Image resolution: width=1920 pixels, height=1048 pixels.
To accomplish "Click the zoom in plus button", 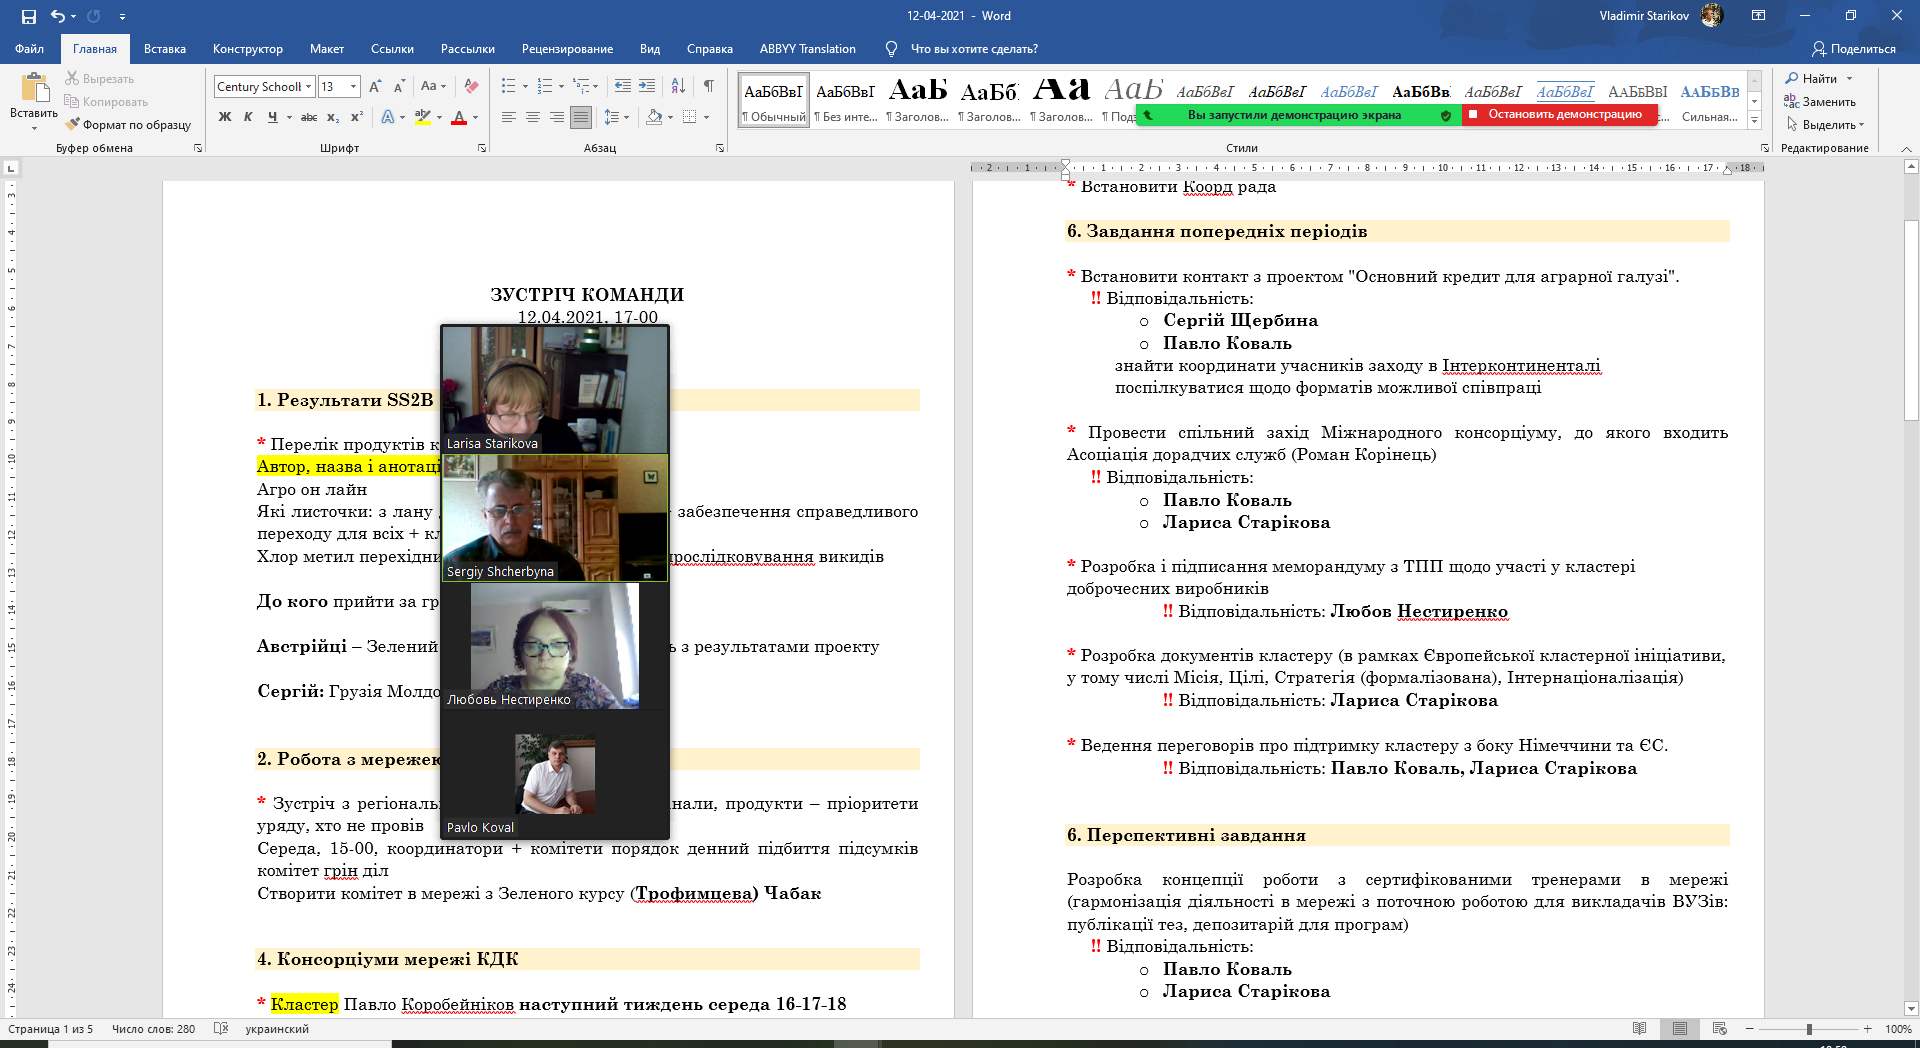I will click(1867, 1029).
